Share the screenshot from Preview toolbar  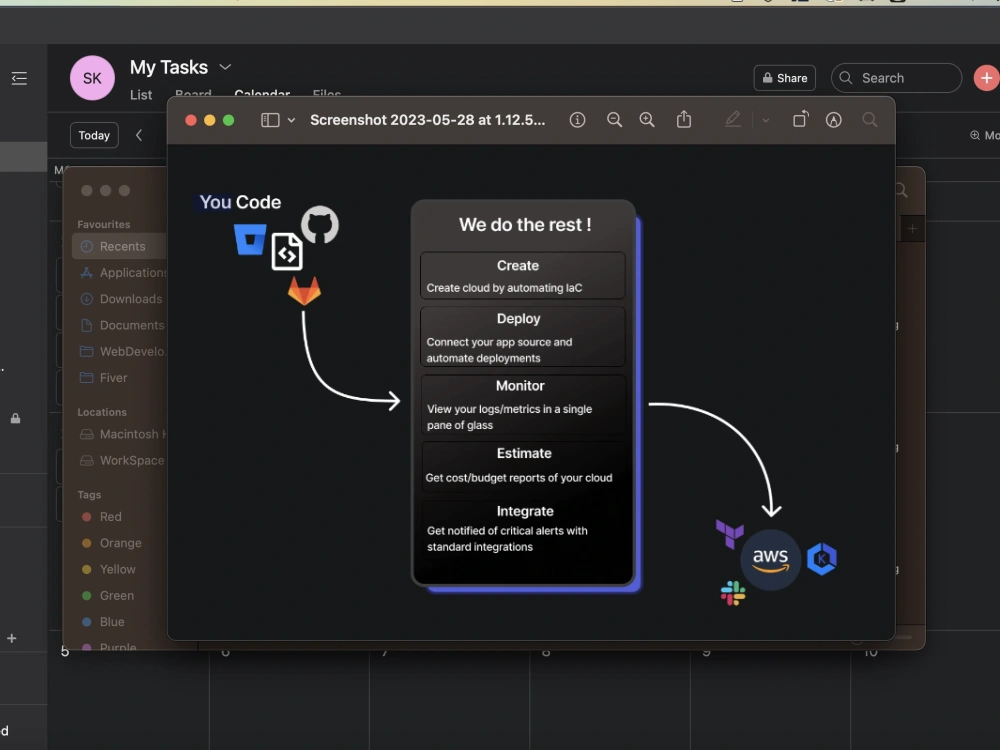684,119
